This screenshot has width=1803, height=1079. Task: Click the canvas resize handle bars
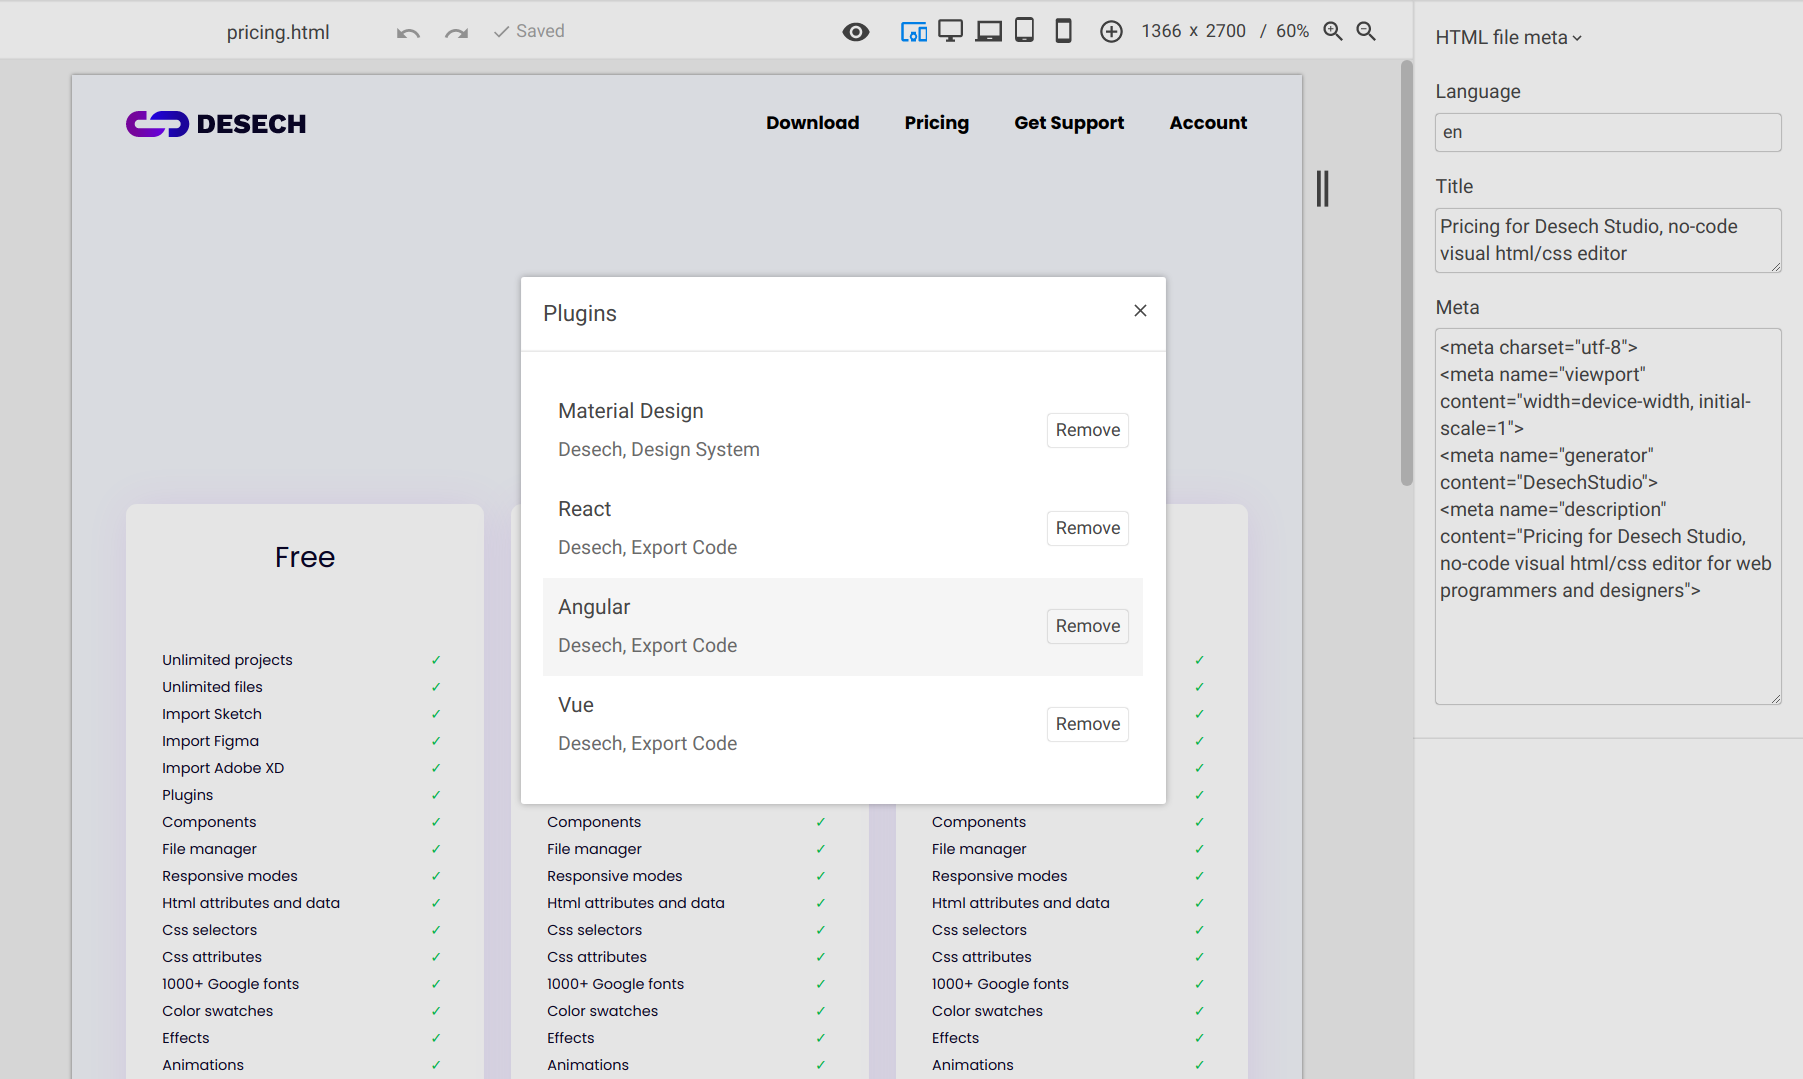(x=1323, y=189)
